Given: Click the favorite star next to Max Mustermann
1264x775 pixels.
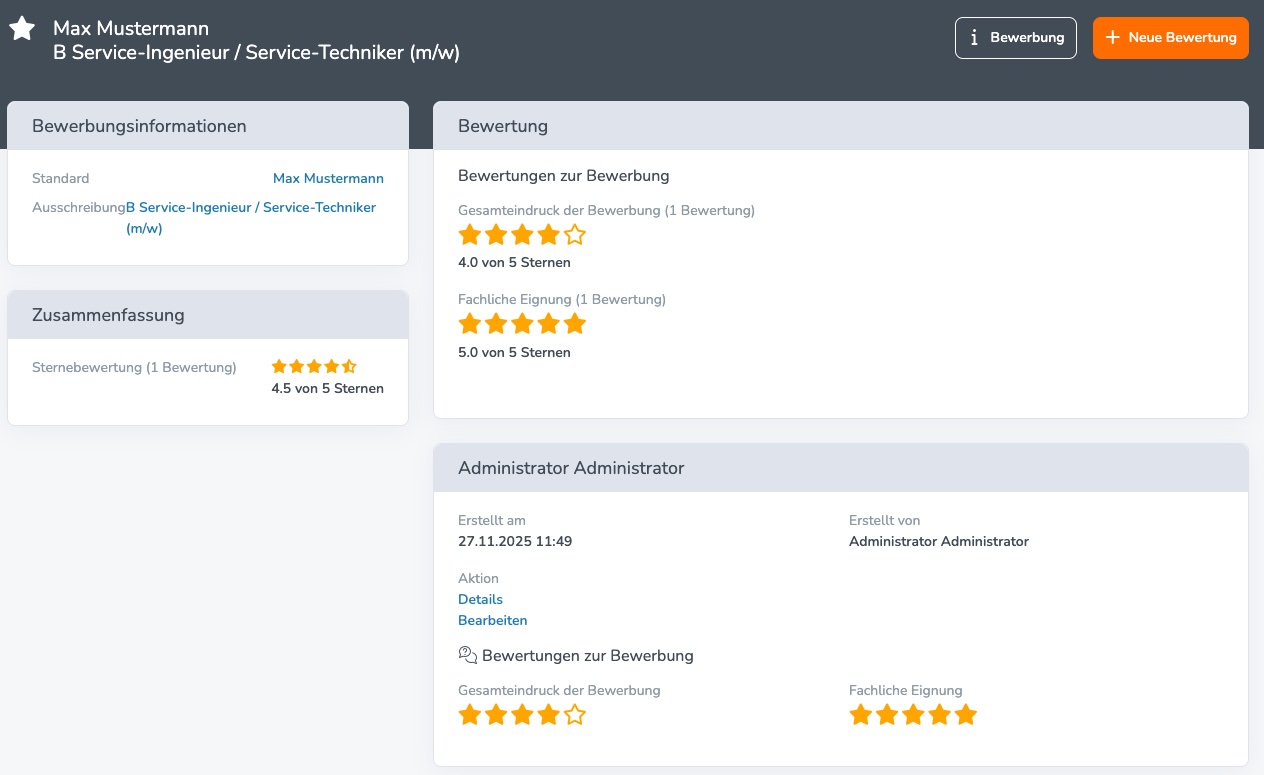Looking at the screenshot, I should click(22, 29).
